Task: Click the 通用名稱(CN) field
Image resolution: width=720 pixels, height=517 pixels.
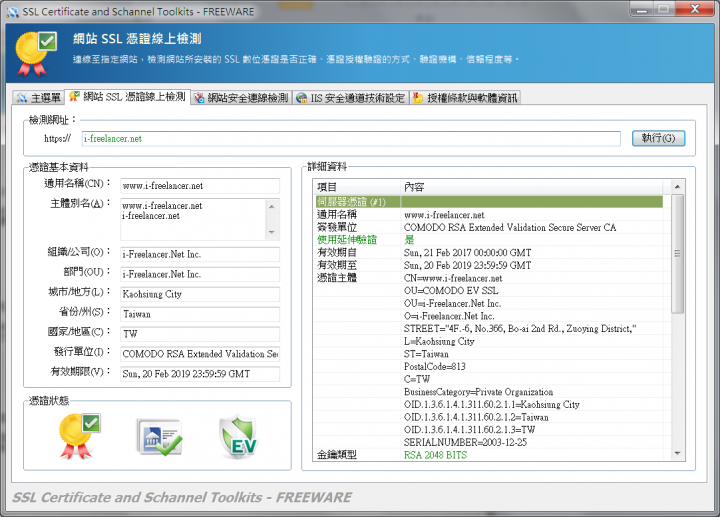Action: 200,185
